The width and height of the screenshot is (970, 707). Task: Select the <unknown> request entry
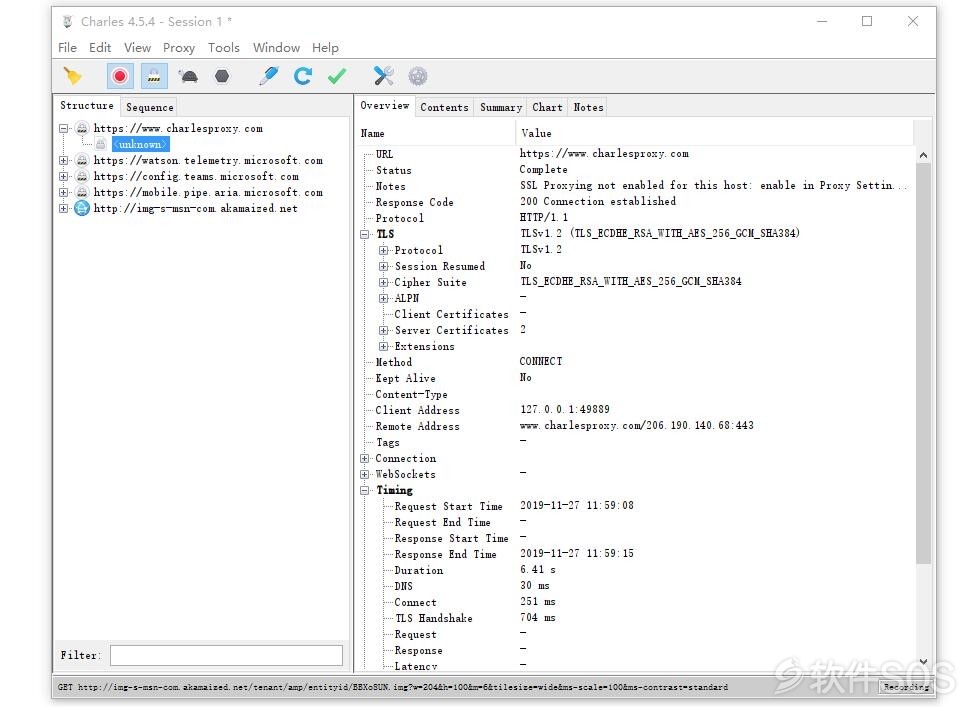coord(141,144)
